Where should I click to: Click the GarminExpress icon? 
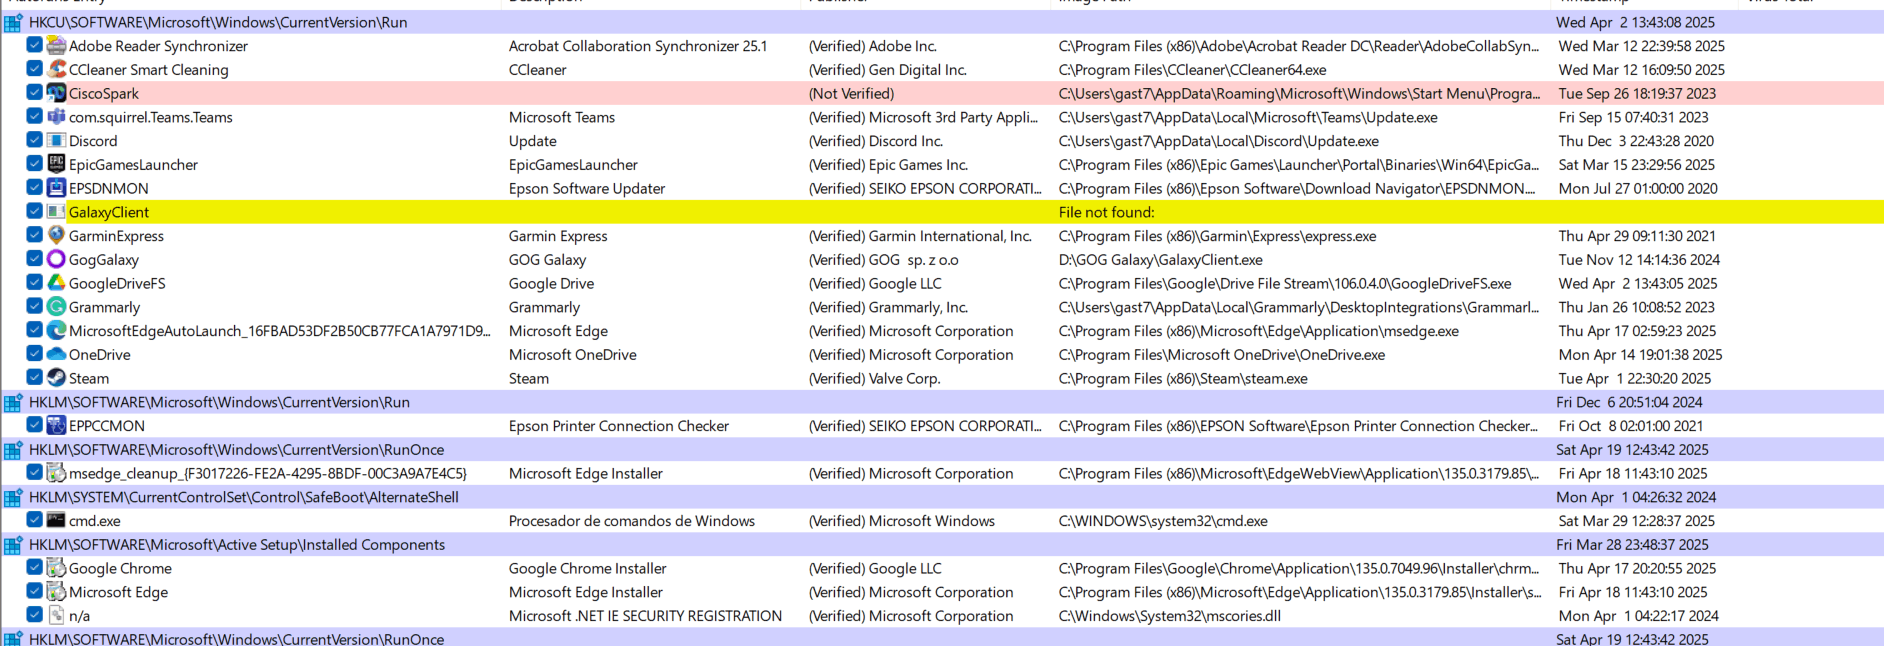[x=56, y=235]
